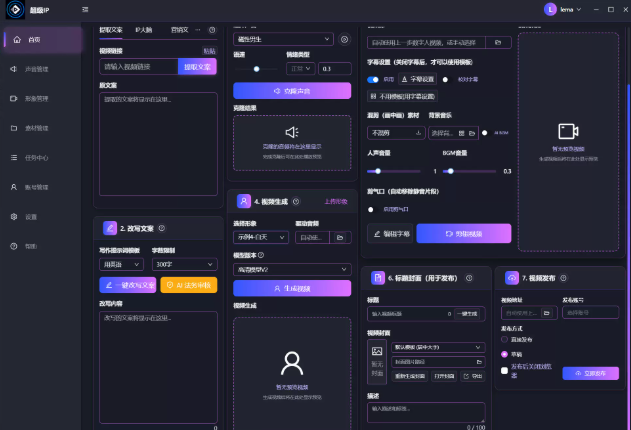Open Task Center (任务中心) list icon
This screenshot has width=631, height=430.
[14, 158]
